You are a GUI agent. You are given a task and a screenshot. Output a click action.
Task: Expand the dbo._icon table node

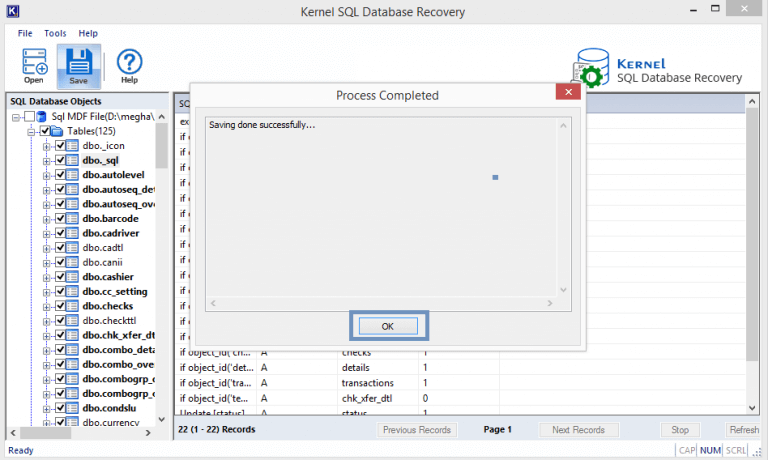click(x=47, y=146)
